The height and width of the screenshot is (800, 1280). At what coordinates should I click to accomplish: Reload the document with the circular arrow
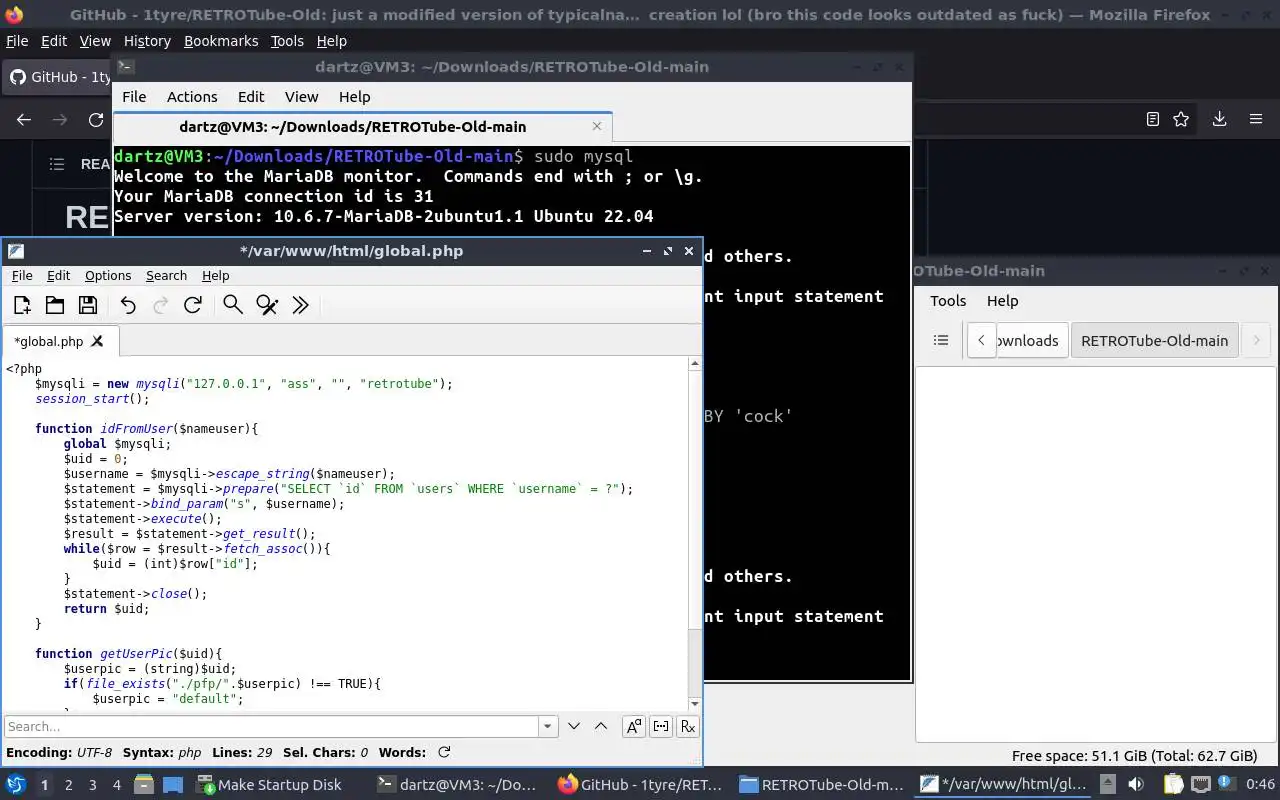[193, 306]
